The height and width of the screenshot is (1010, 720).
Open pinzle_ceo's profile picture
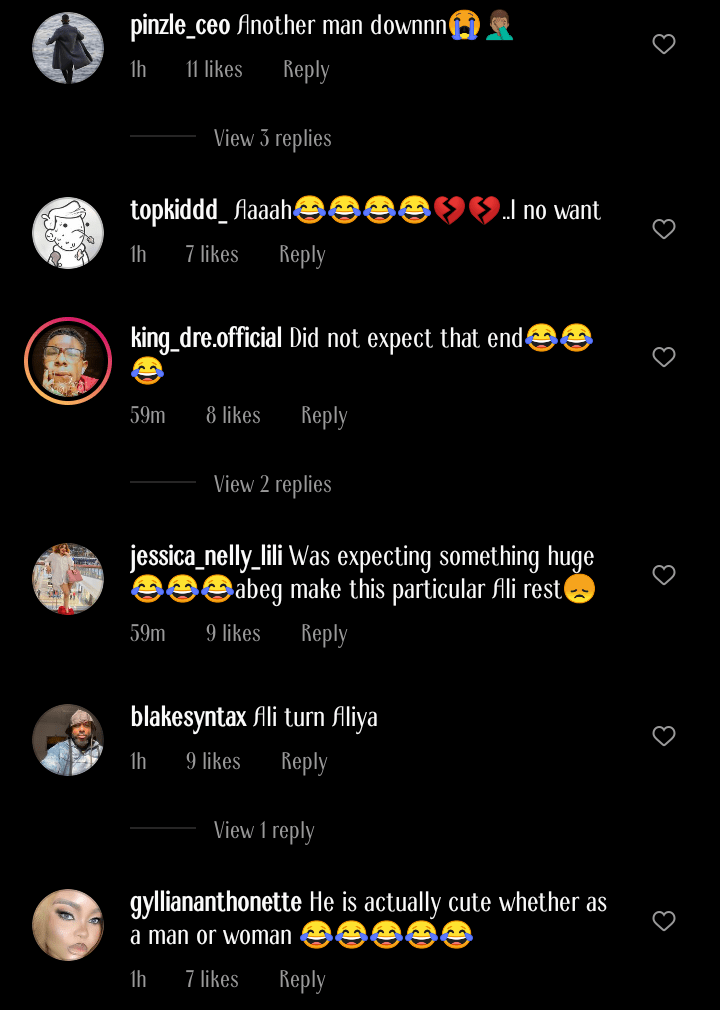tap(68, 48)
